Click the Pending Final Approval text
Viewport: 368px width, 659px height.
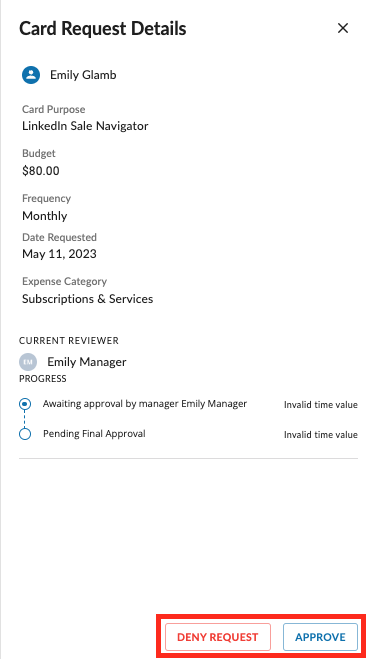pos(94,434)
